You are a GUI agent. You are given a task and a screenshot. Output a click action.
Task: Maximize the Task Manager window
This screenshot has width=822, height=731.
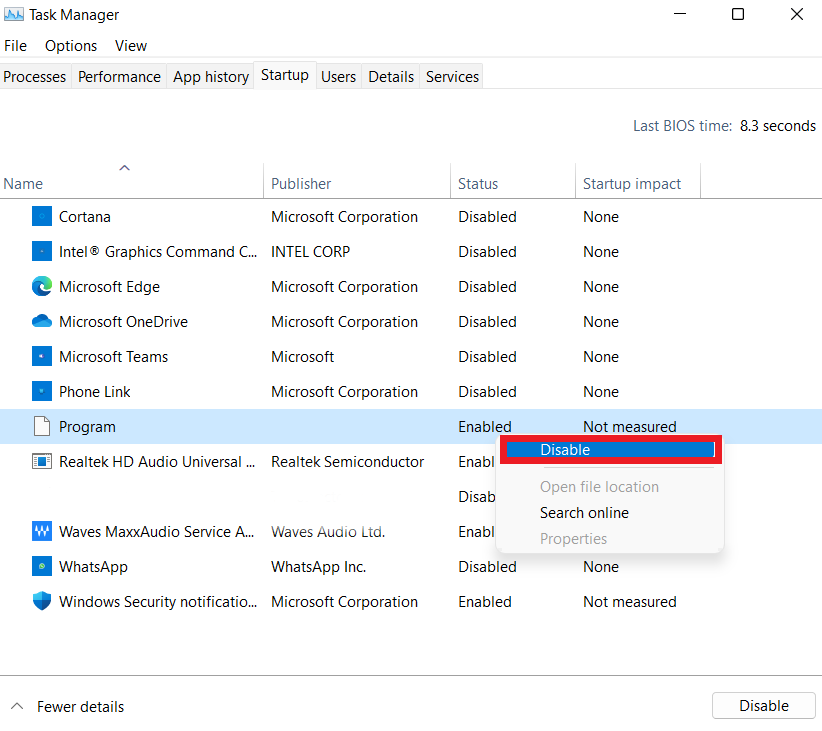coord(738,14)
